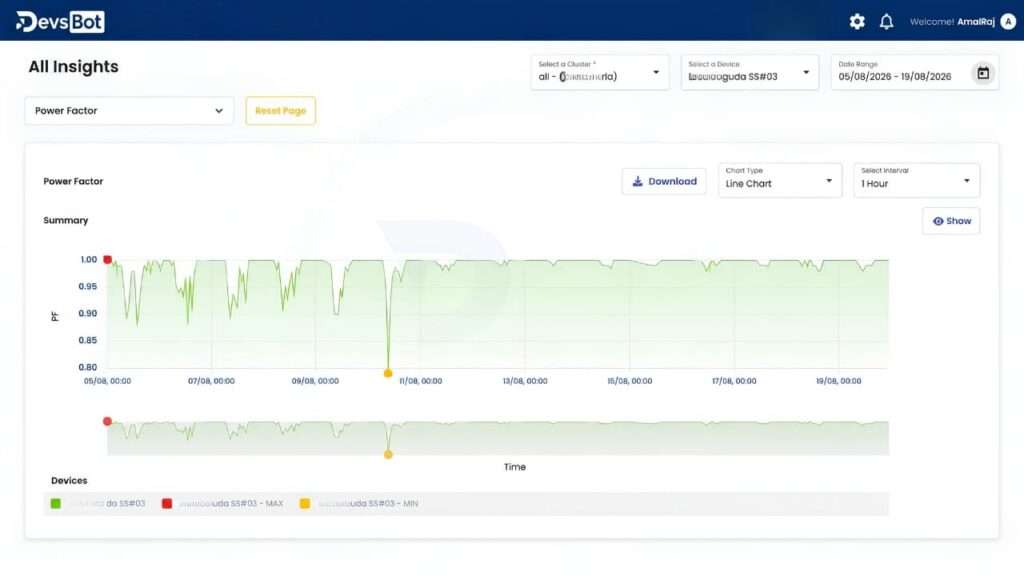Click the 'Time' axis title
Image resolution: width=1024 pixels, height=576 pixels.
[x=515, y=467]
